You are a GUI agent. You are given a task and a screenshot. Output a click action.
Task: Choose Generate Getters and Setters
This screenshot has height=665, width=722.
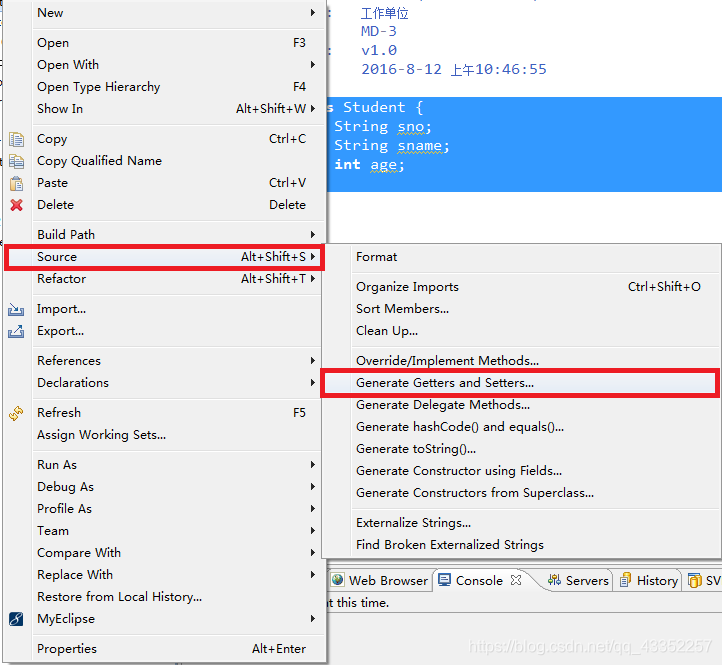[520, 383]
